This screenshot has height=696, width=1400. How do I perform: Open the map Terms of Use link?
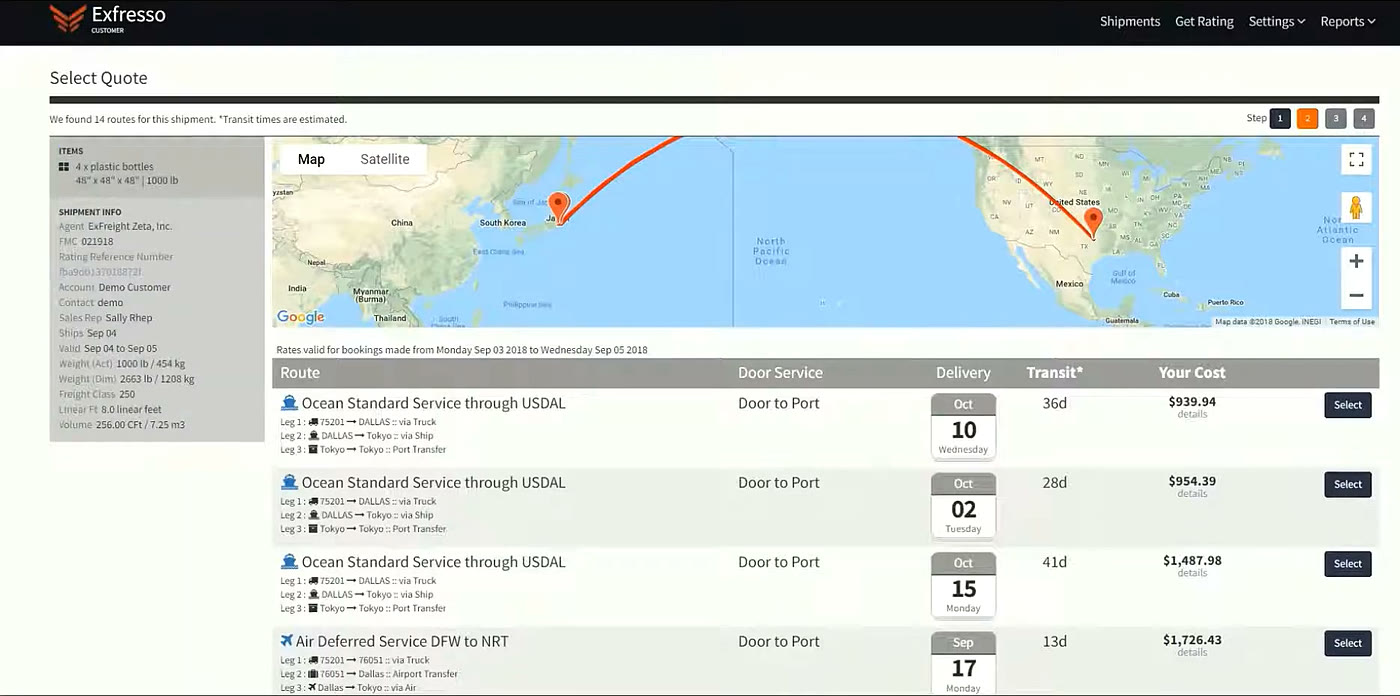1352,322
